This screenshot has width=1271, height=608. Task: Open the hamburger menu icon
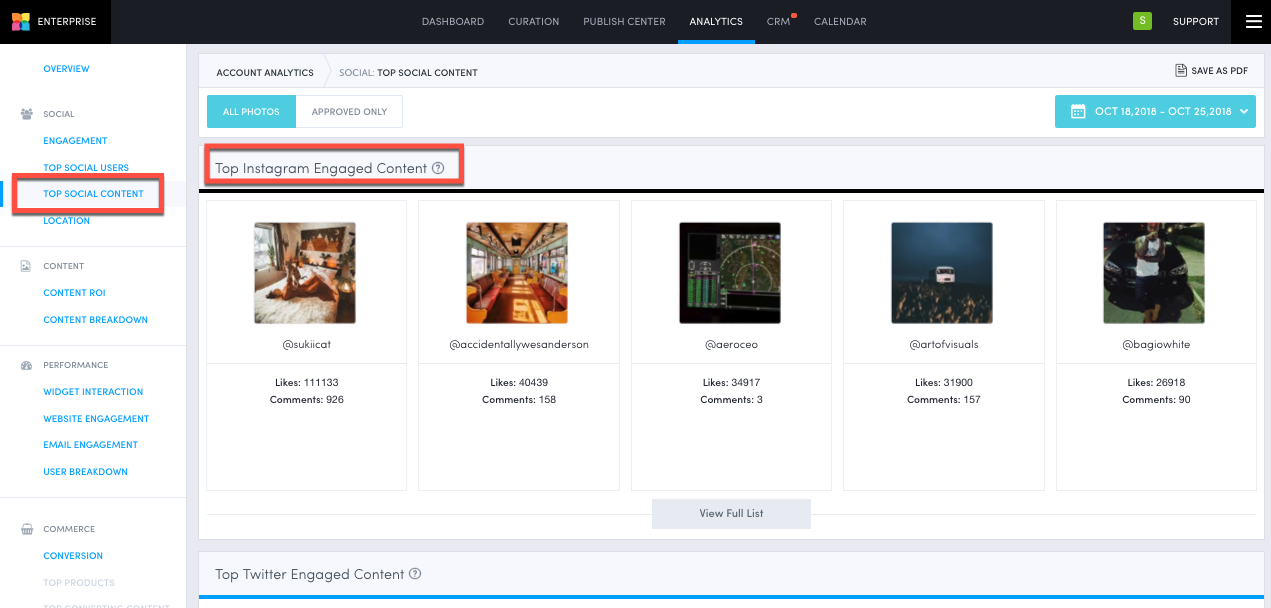click(x=1253, y=21)
